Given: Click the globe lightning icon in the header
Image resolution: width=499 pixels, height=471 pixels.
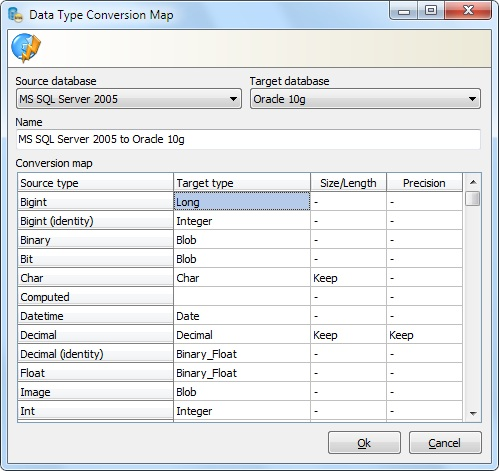Looking at the screenshot, I should [x=26, y=48].
